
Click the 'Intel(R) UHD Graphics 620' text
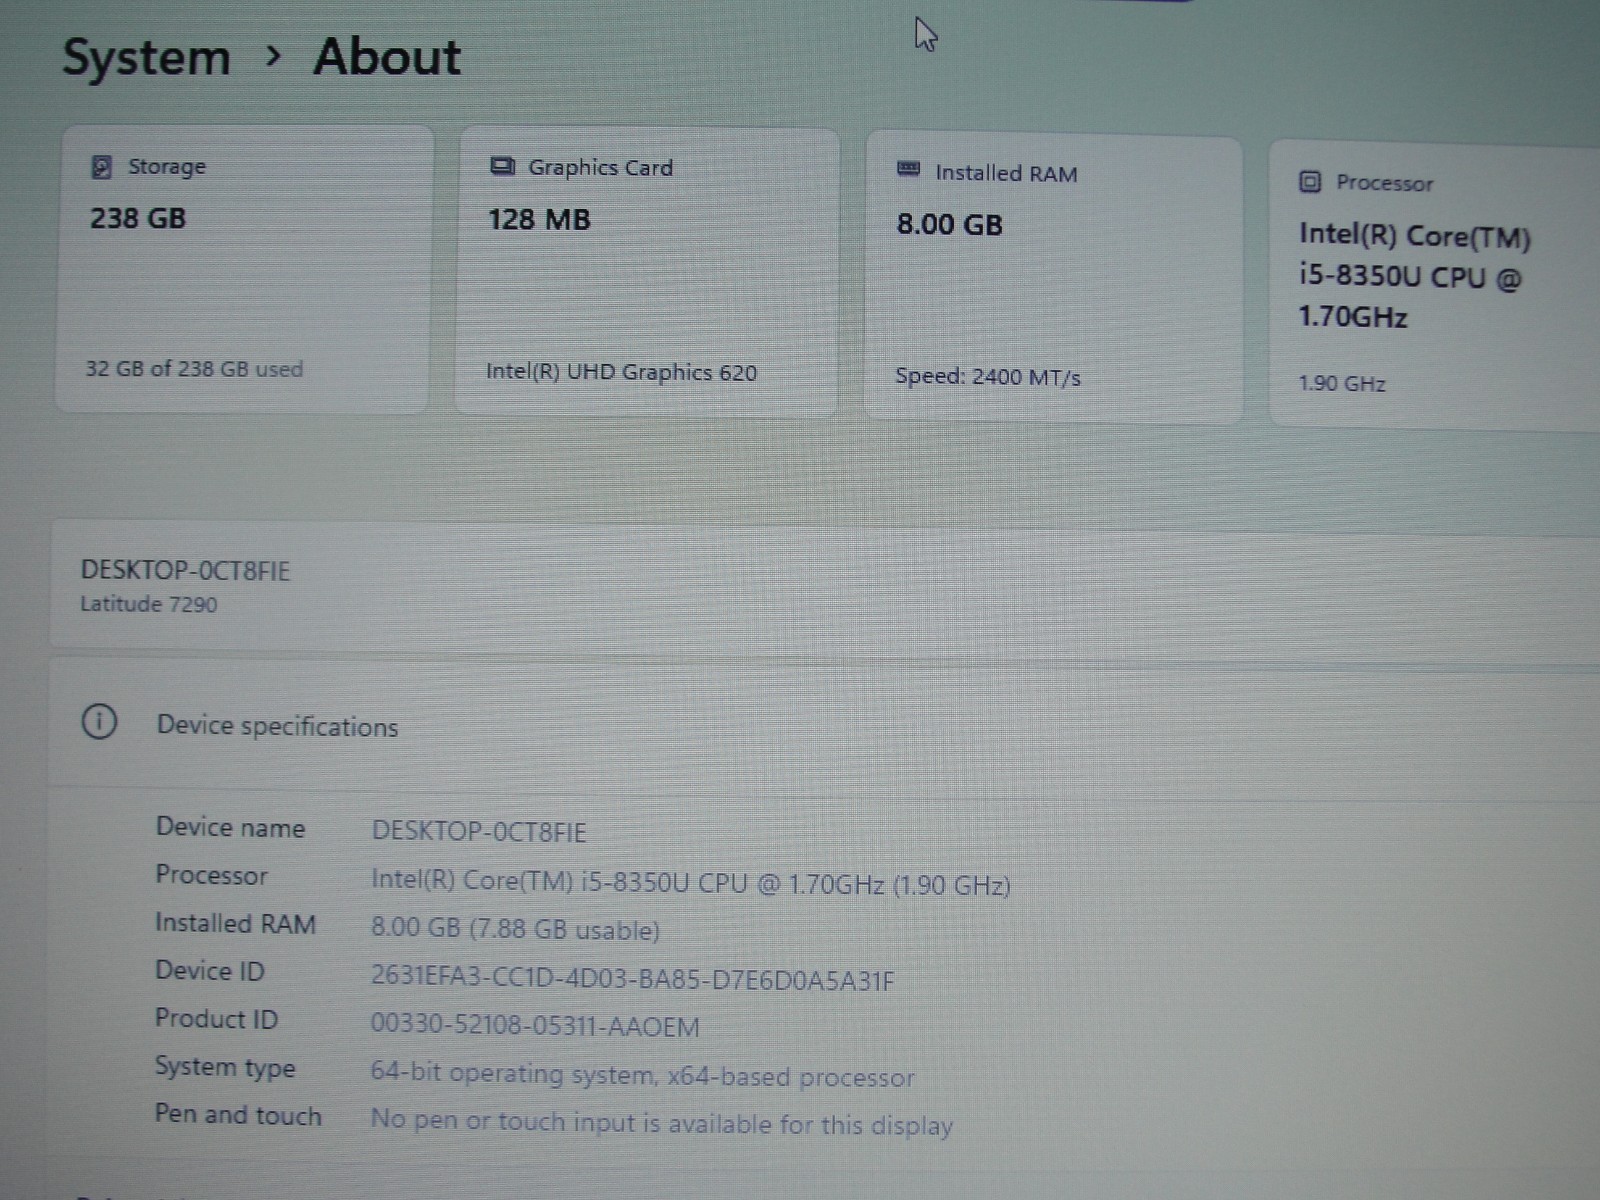[621, 372]
